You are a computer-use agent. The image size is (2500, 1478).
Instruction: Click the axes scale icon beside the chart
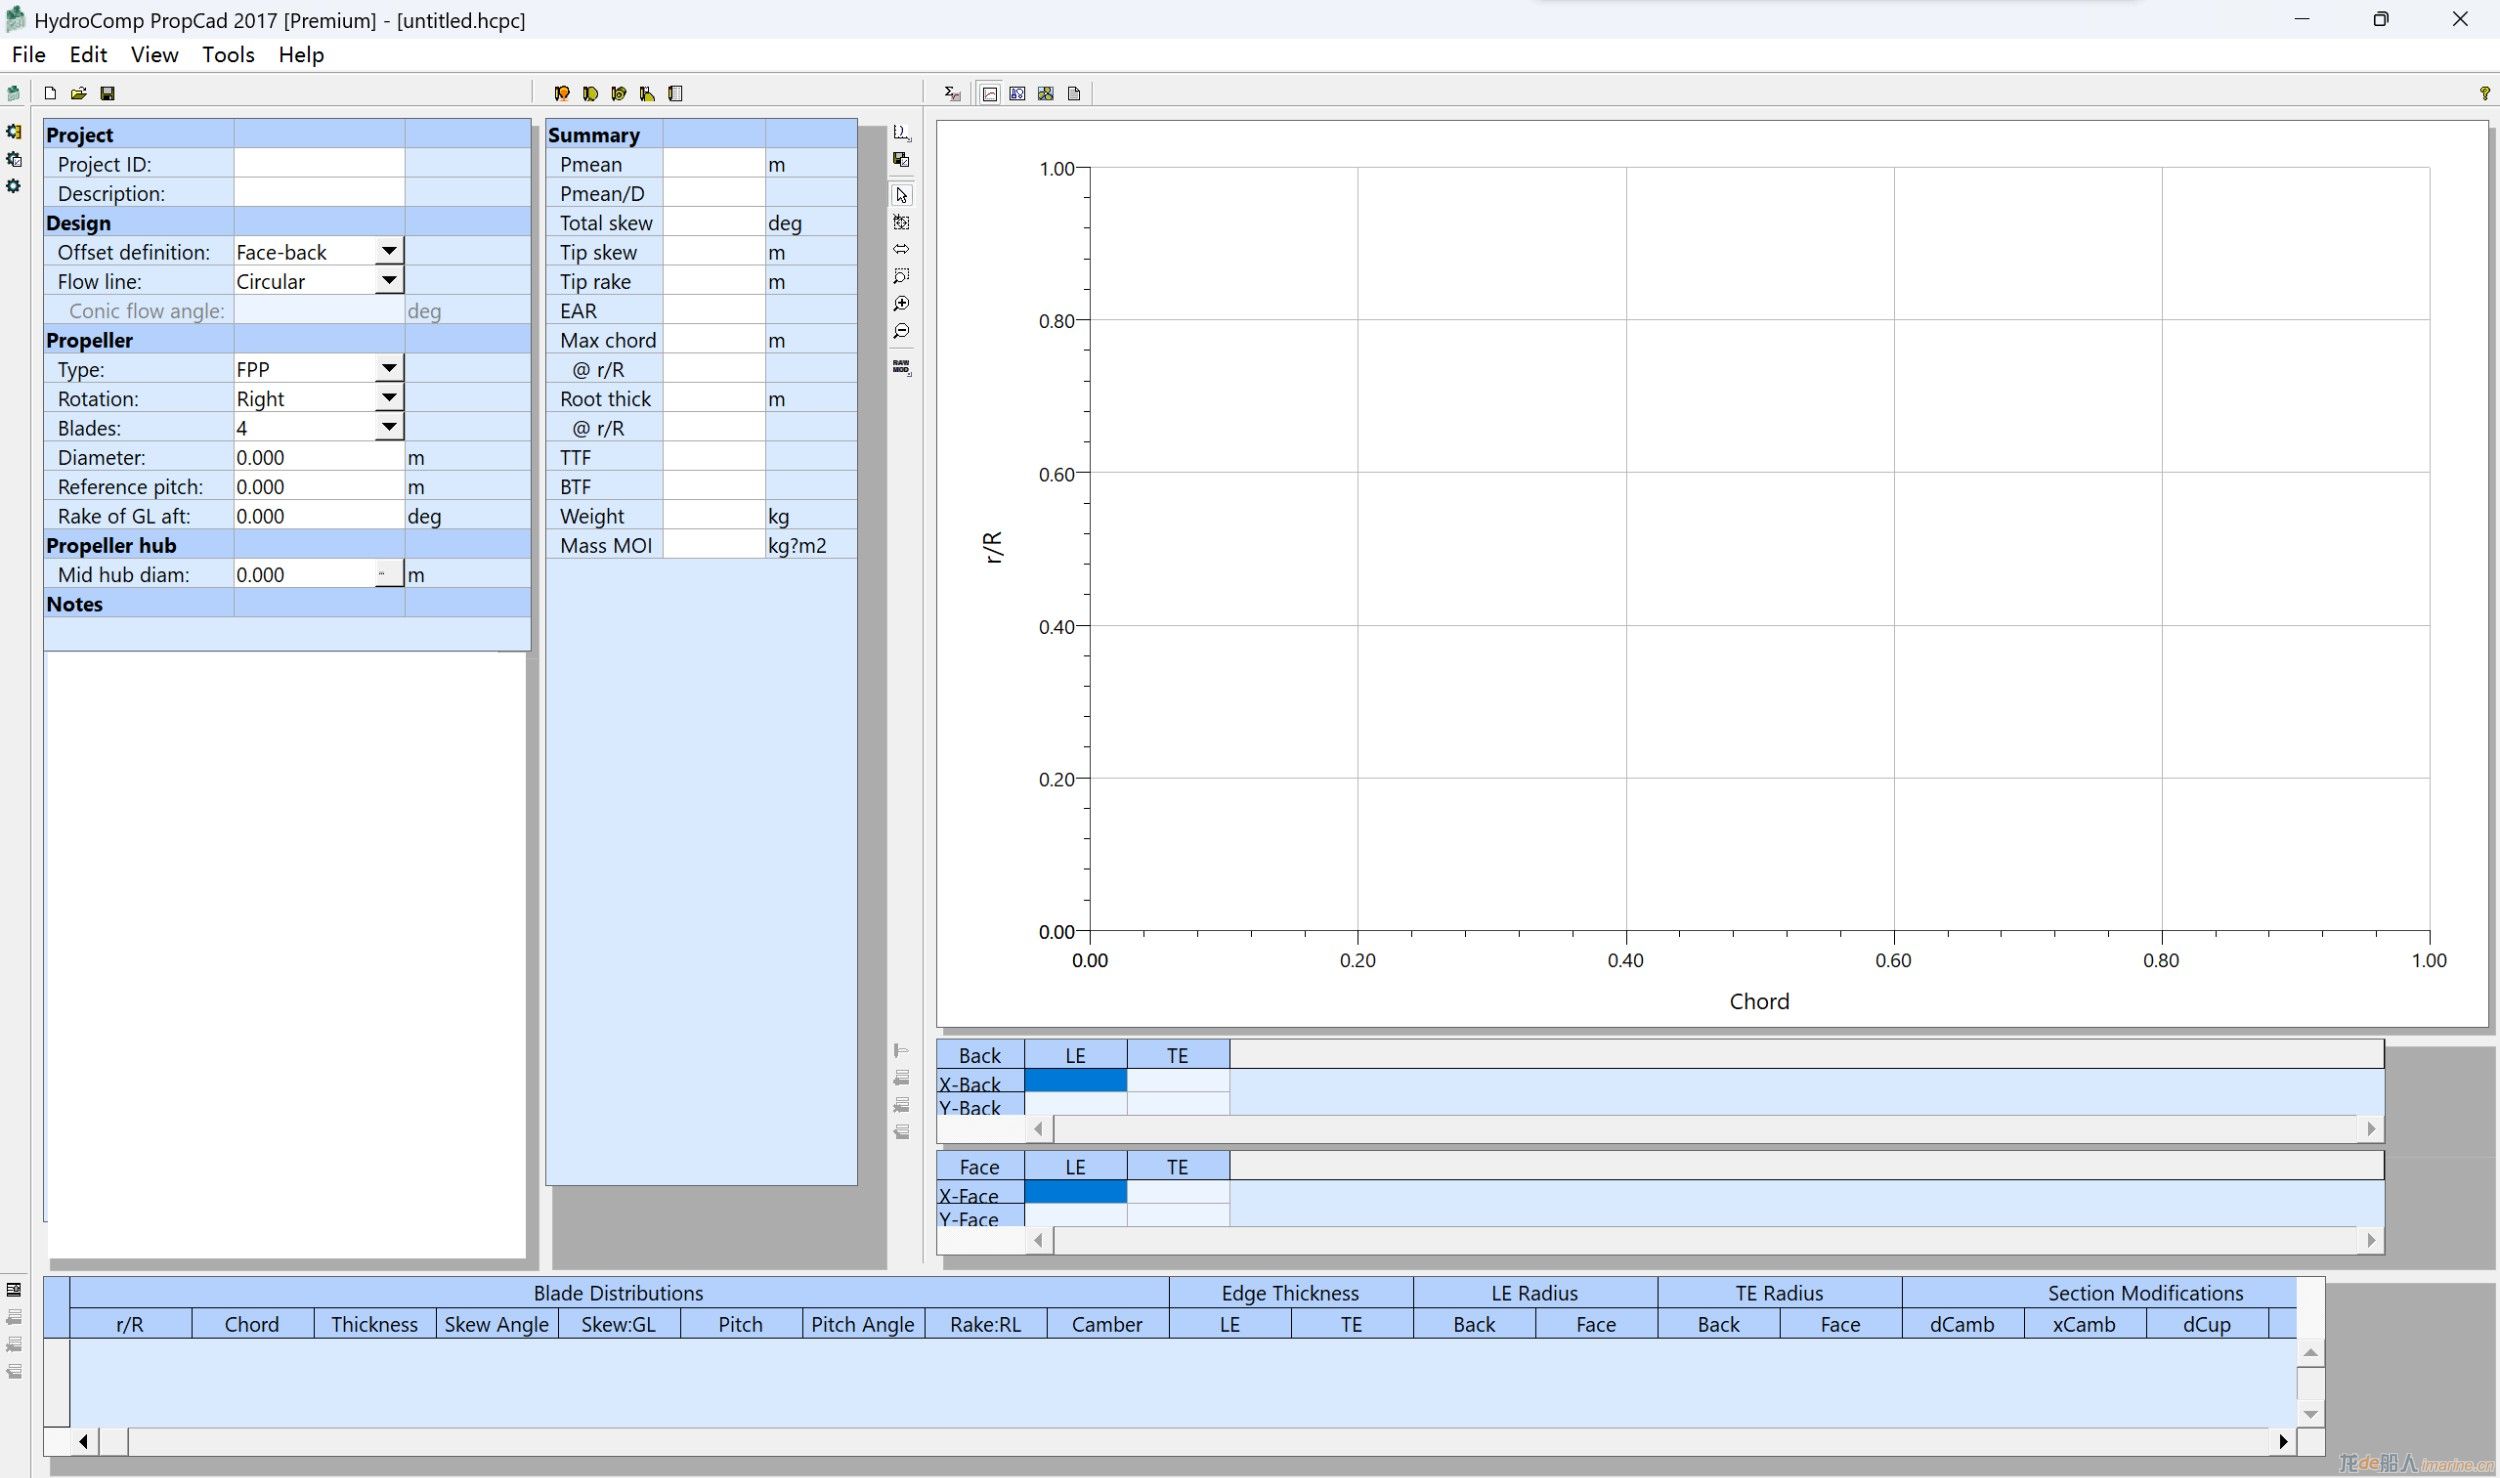click(x=901, y=132)
